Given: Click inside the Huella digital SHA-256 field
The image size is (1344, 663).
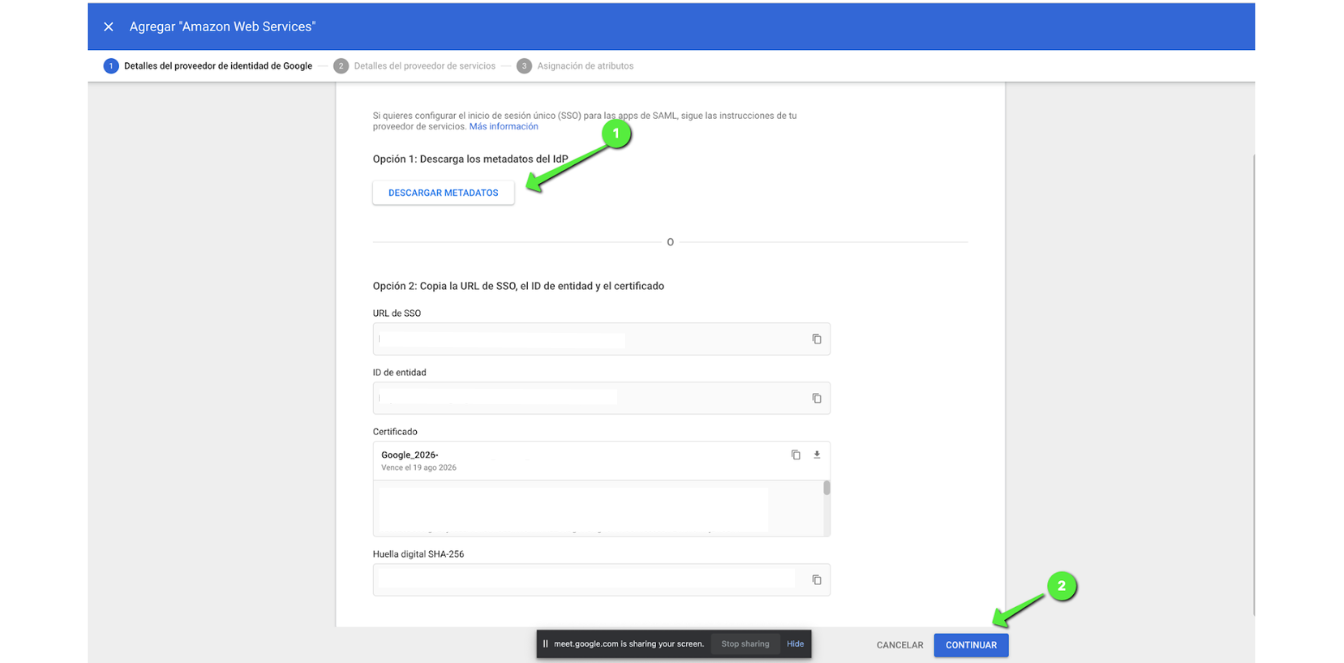Looking at the screenshot, I should [601, 580].
